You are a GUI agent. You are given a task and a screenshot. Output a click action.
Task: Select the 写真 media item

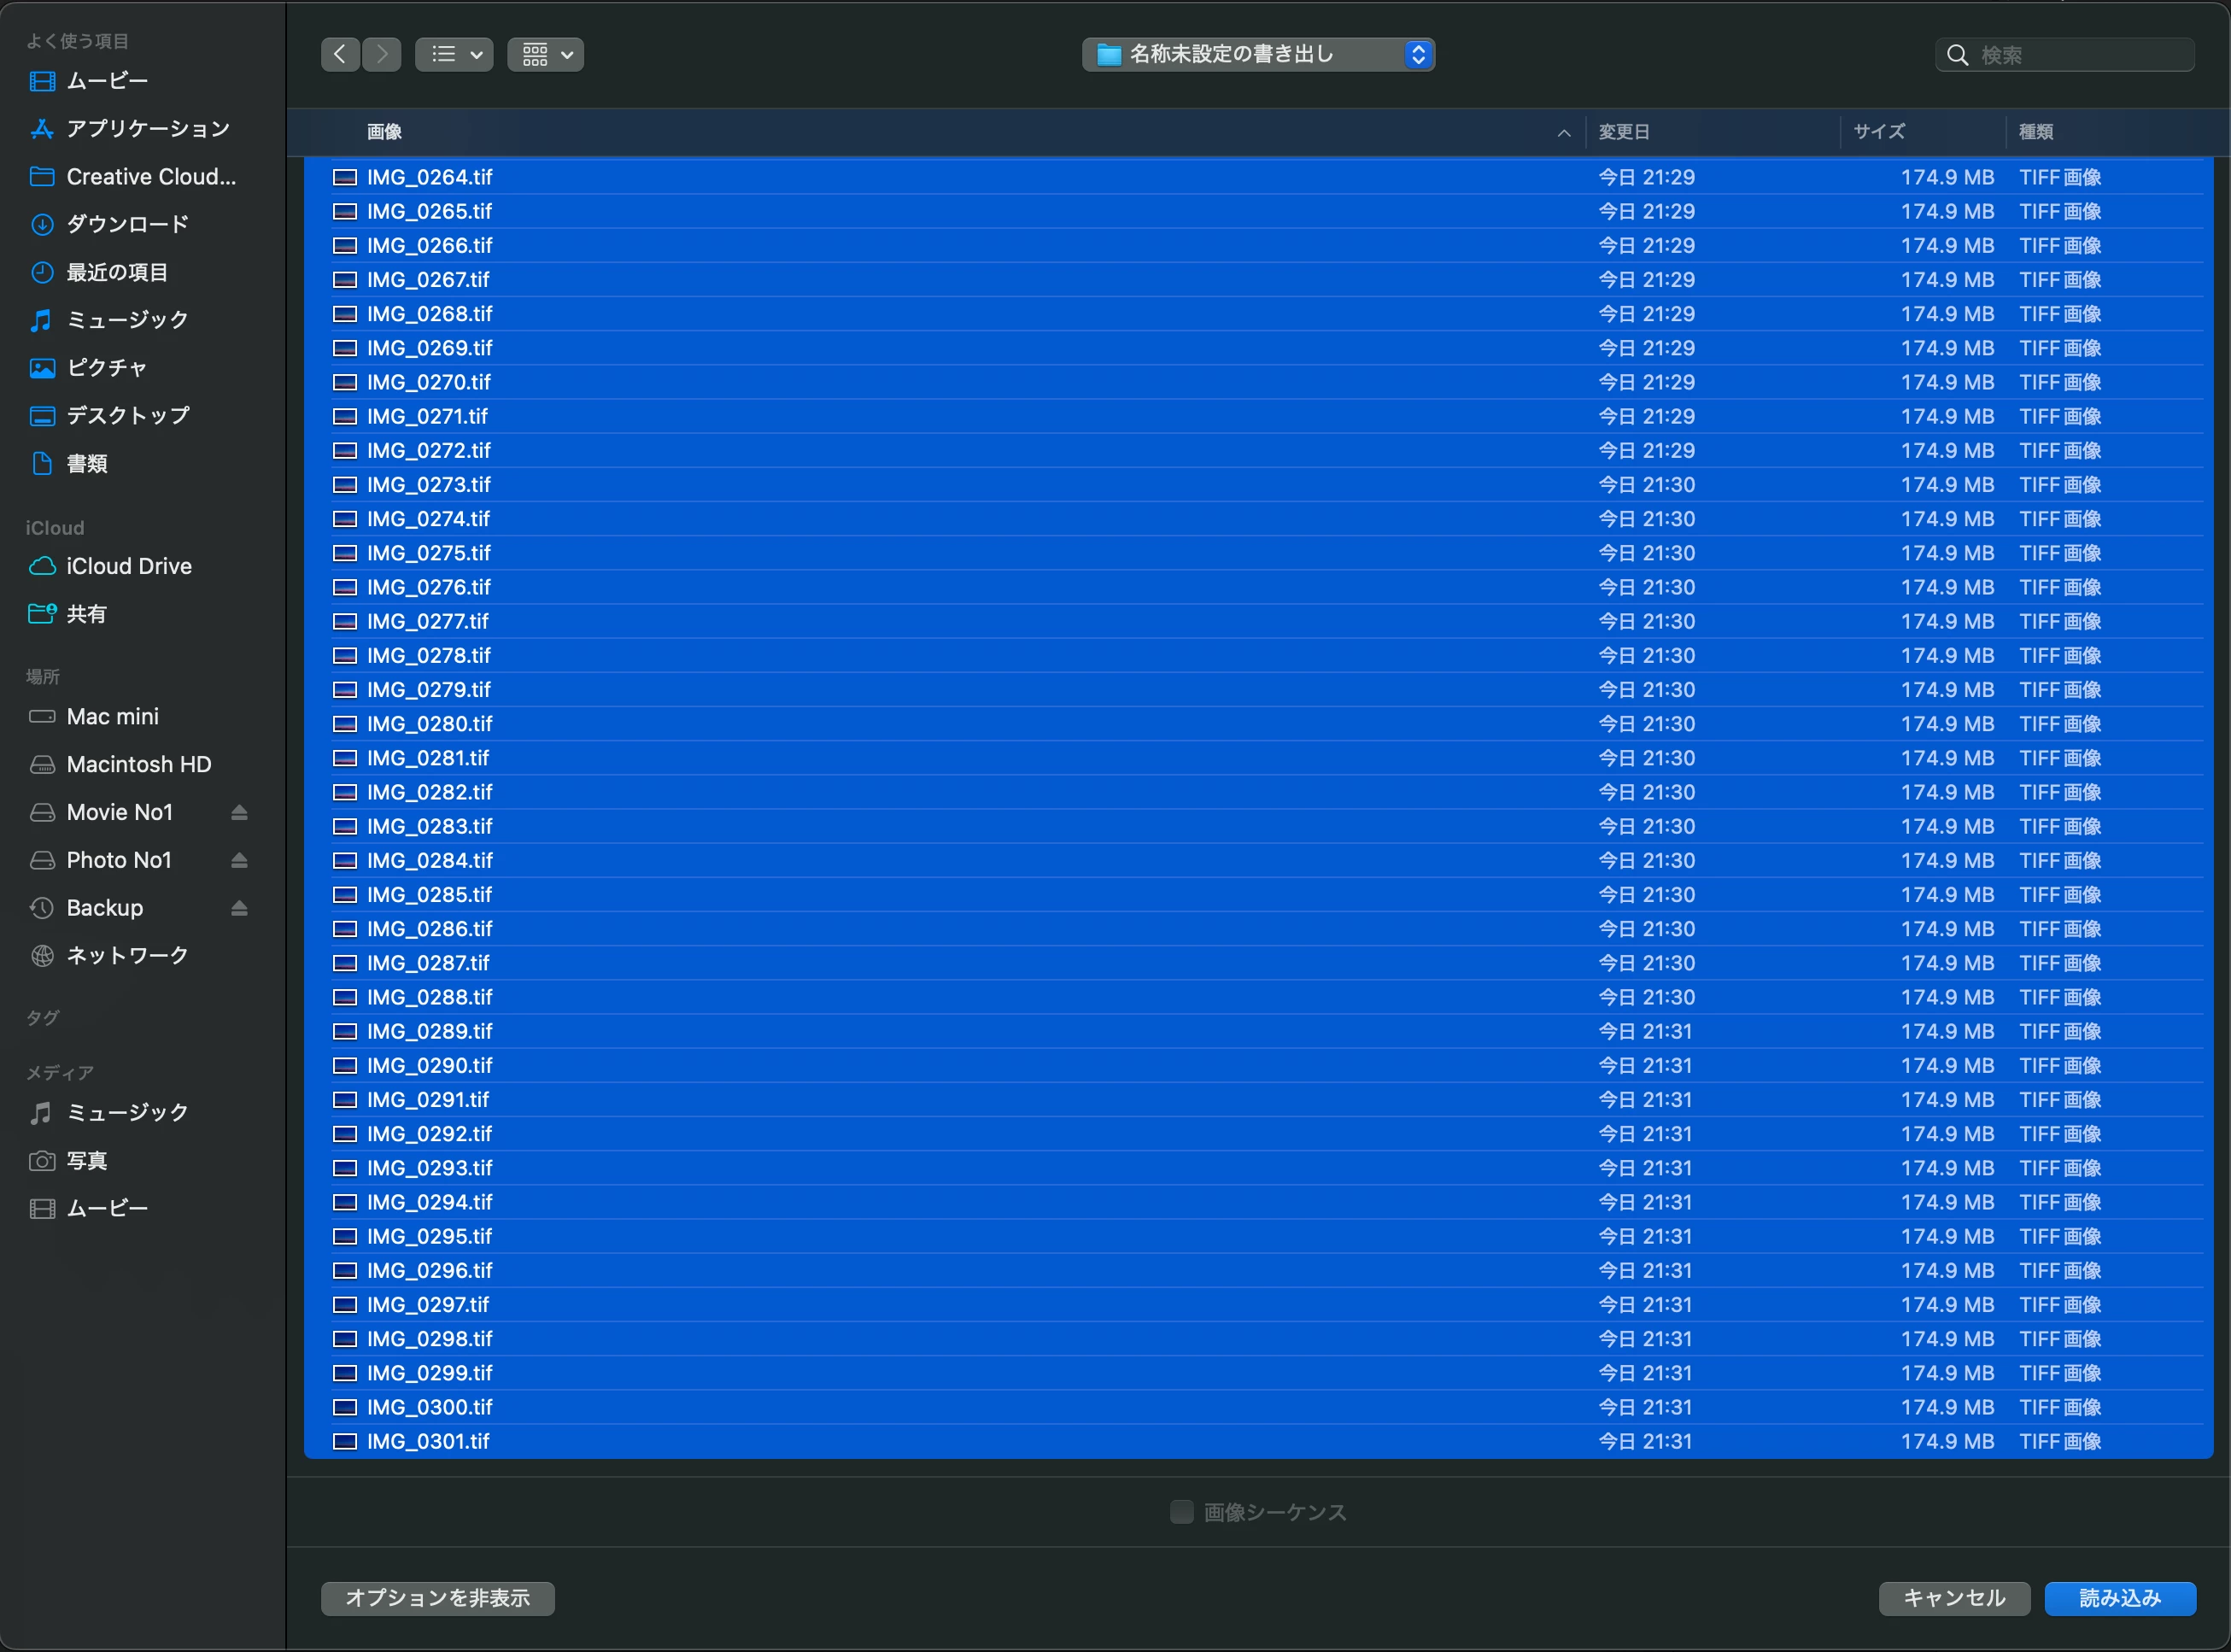[86, 1161]
